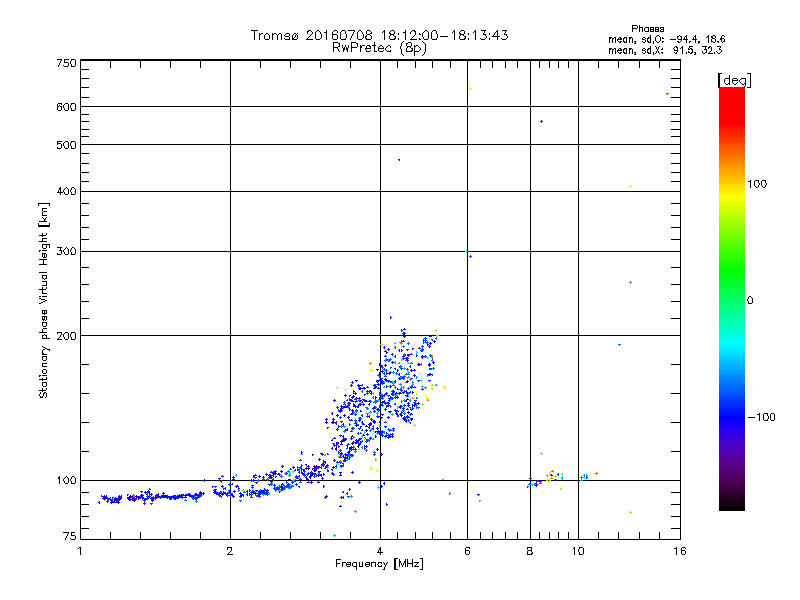This screenshot has height=600, width=800.
Task: Click the y-axis tick label '500'
Action: [x=66, y=144]
